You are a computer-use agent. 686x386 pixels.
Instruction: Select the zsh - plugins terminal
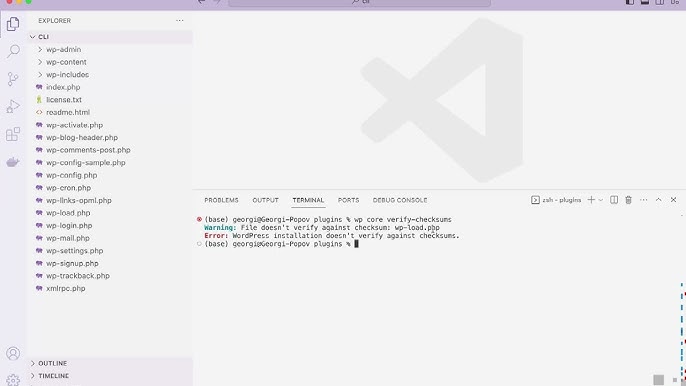556,200
